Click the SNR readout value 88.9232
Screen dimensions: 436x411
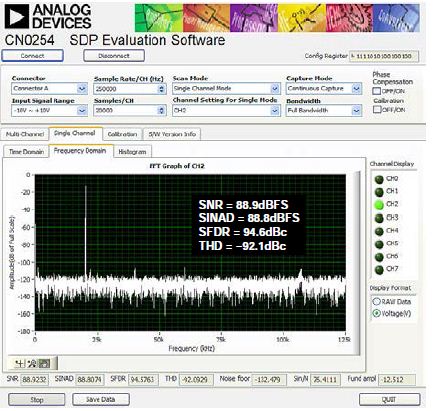click(34, 379)
